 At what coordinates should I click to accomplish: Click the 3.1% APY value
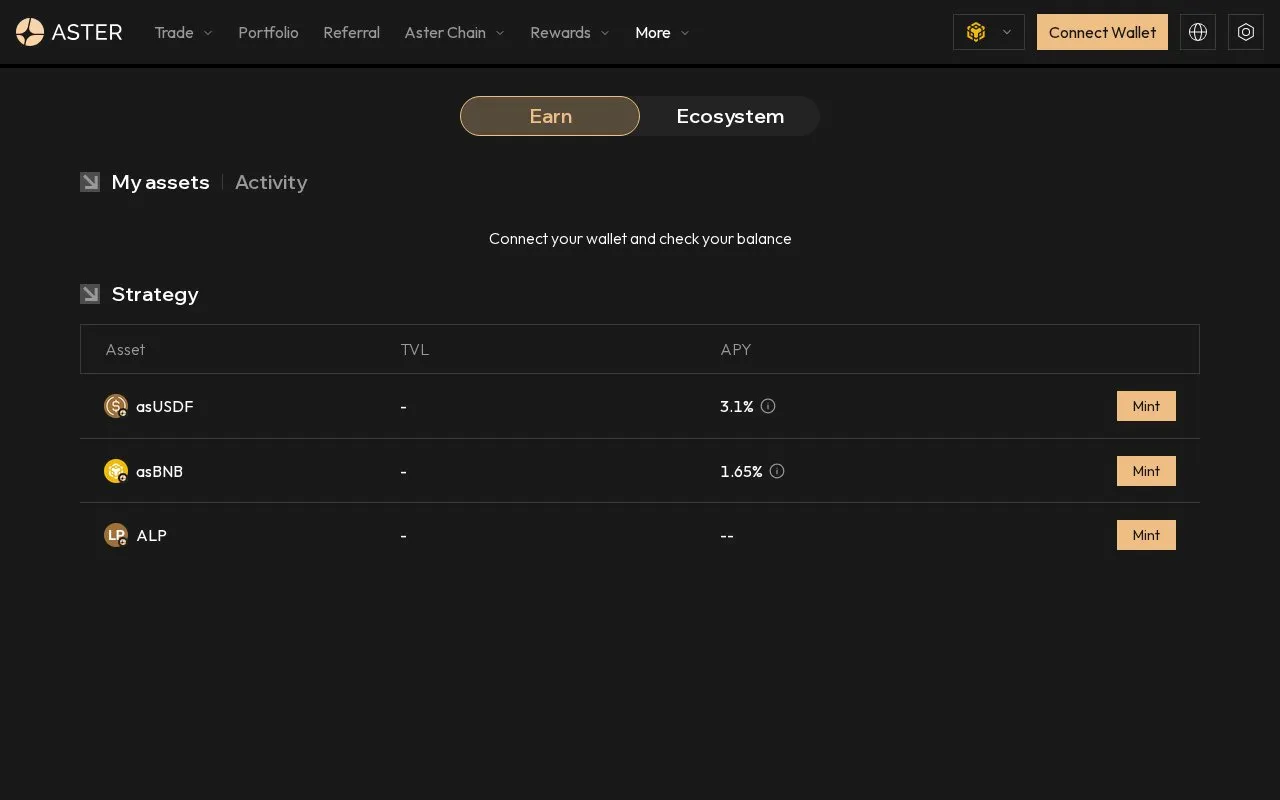coord(737,406)
